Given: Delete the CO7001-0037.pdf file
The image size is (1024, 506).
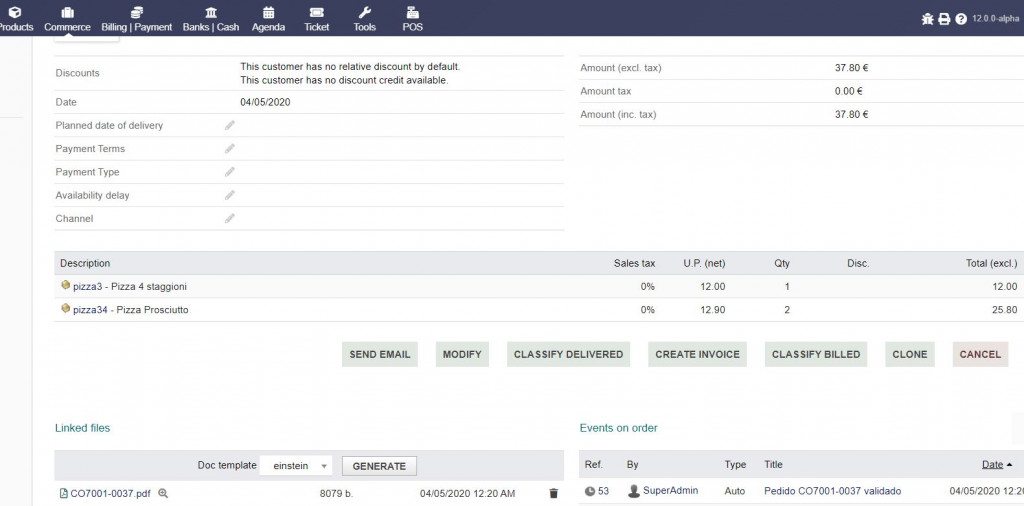Looking at the screenshot, I should point(553,493).
